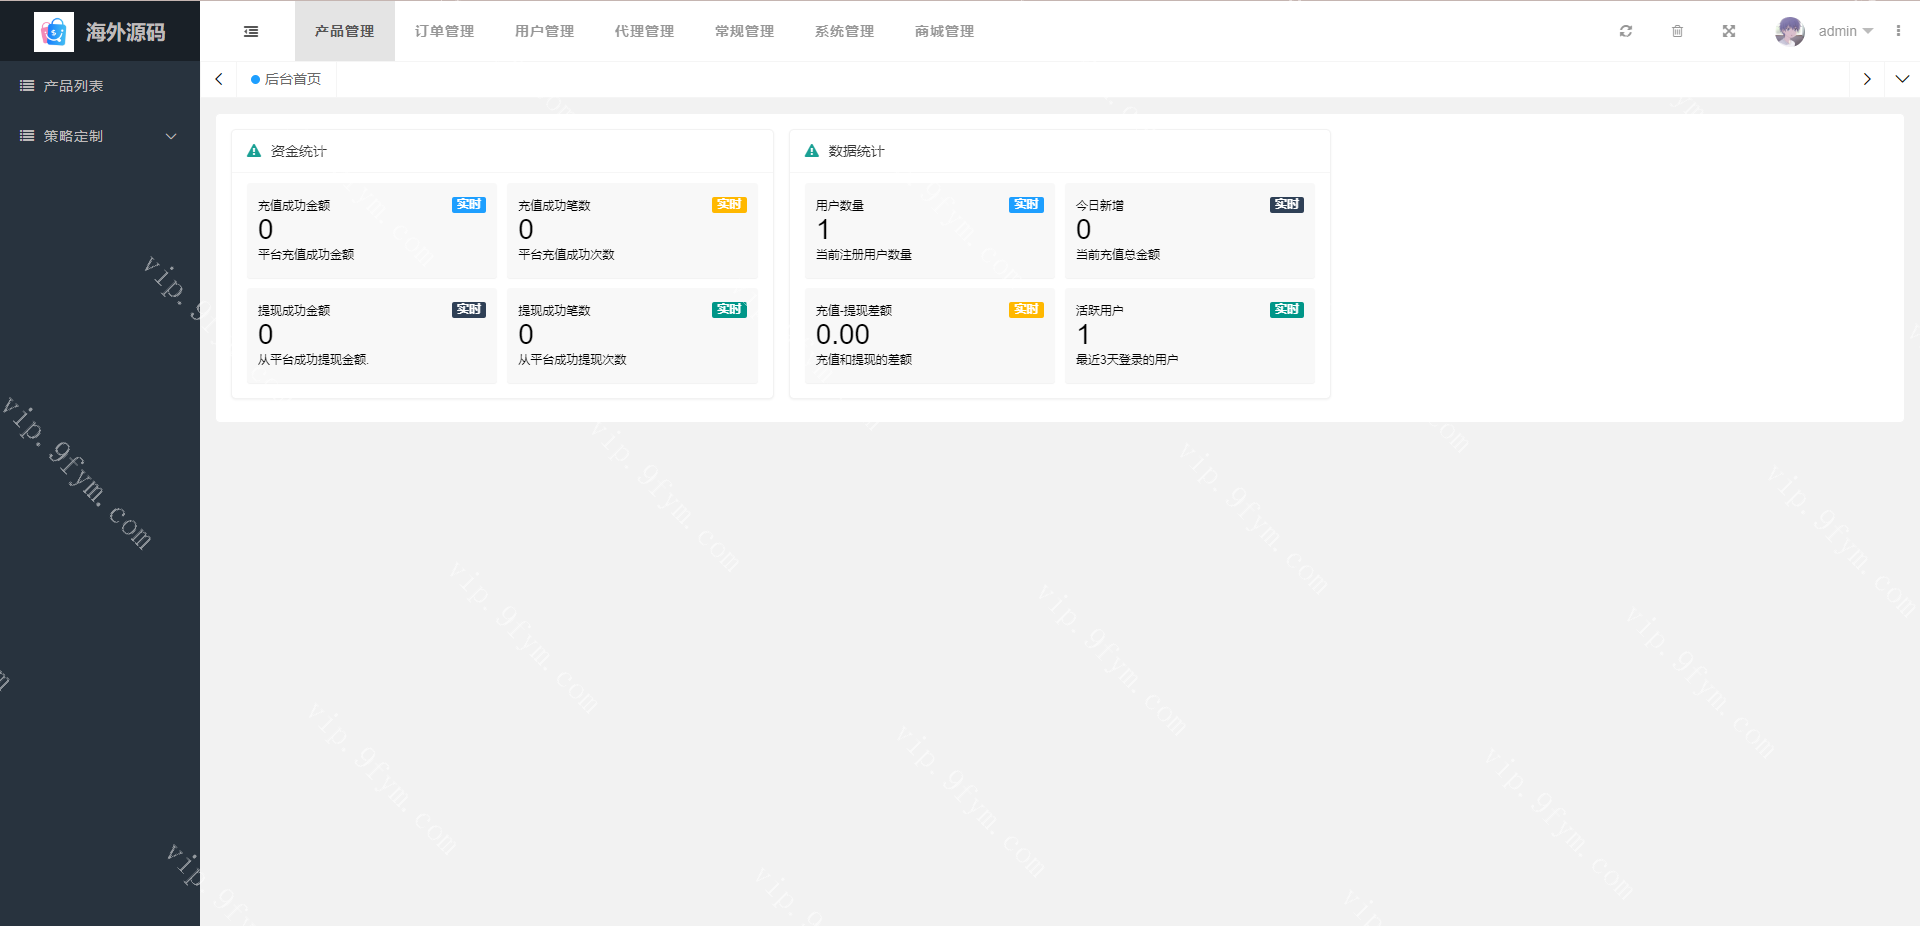
Task: Select the 系统管理 top menu
Action: pos(844,32)
